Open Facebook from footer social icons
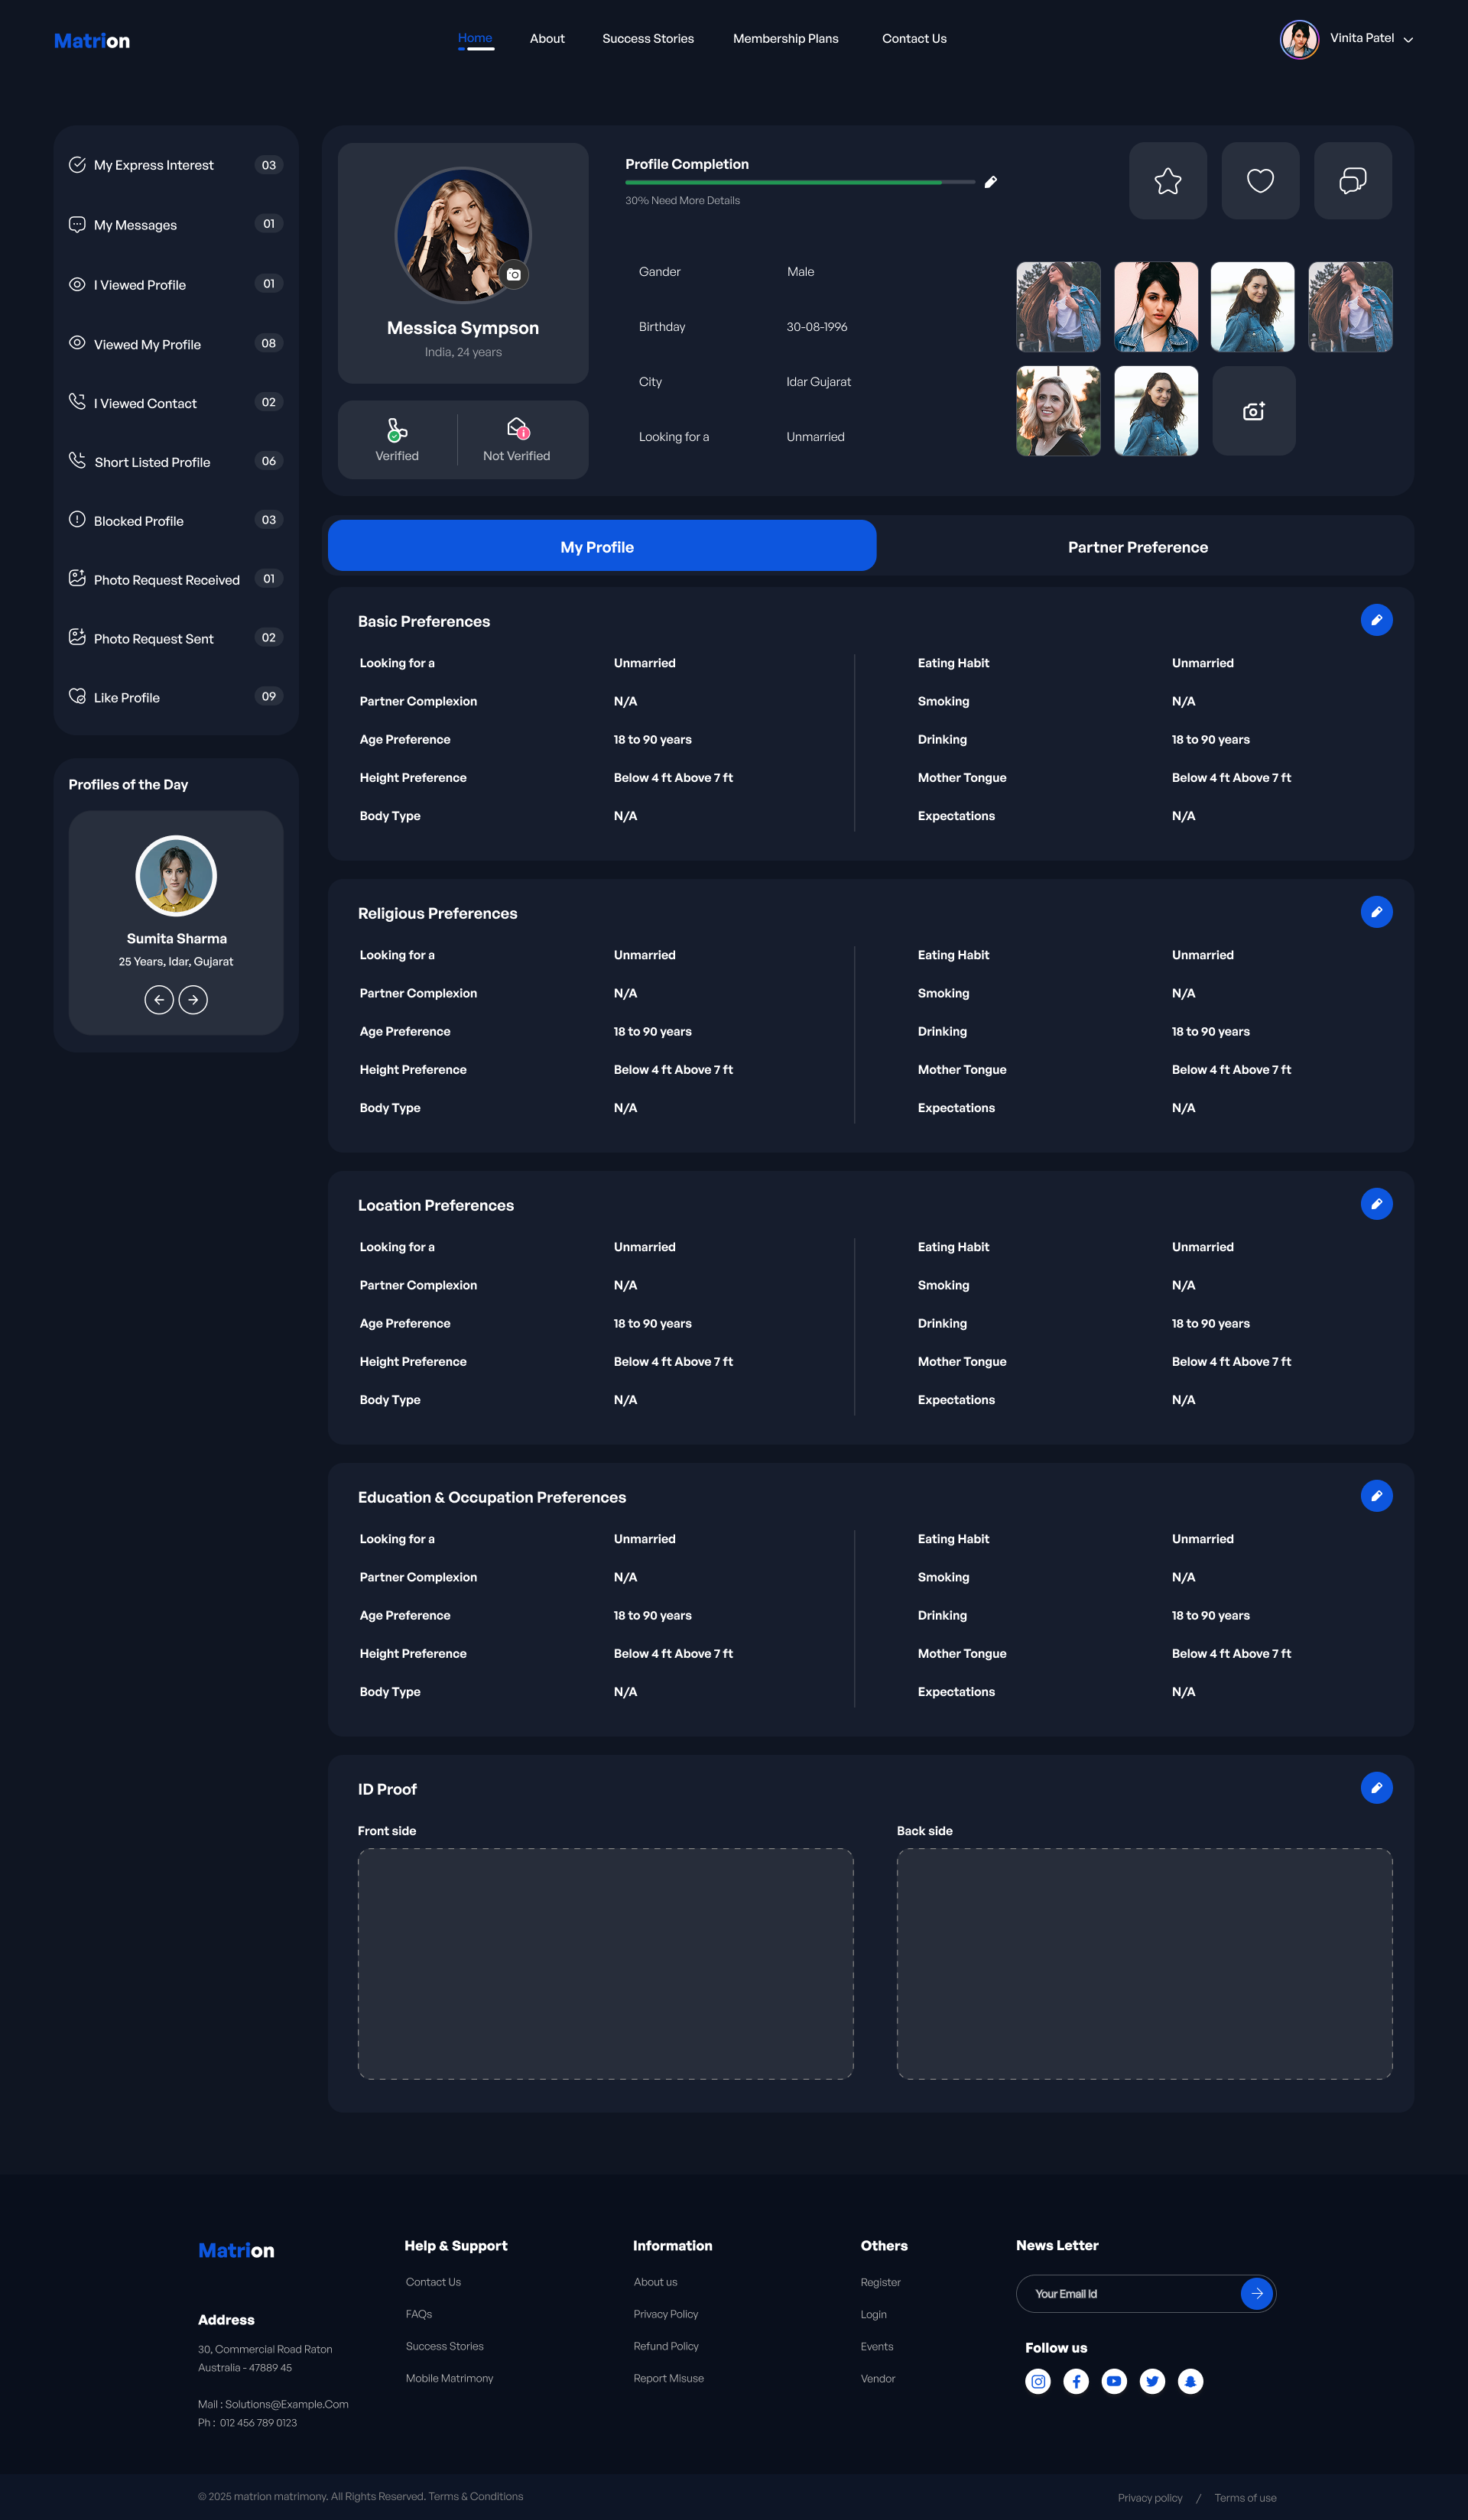Viewport: 1468px width, 2520px height. (x=1076, y=2381)
